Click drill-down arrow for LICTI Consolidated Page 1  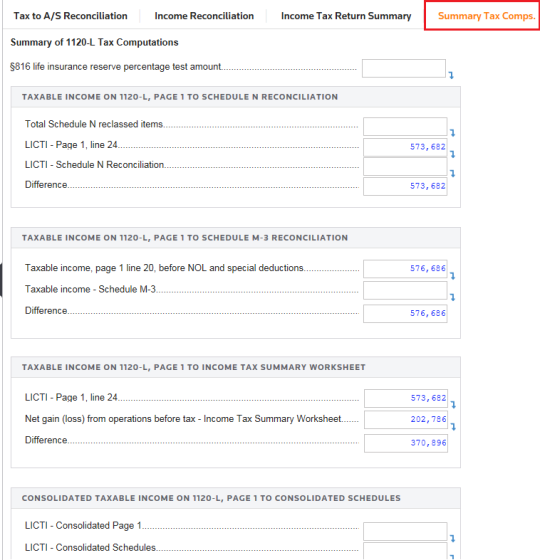point(452,539)
